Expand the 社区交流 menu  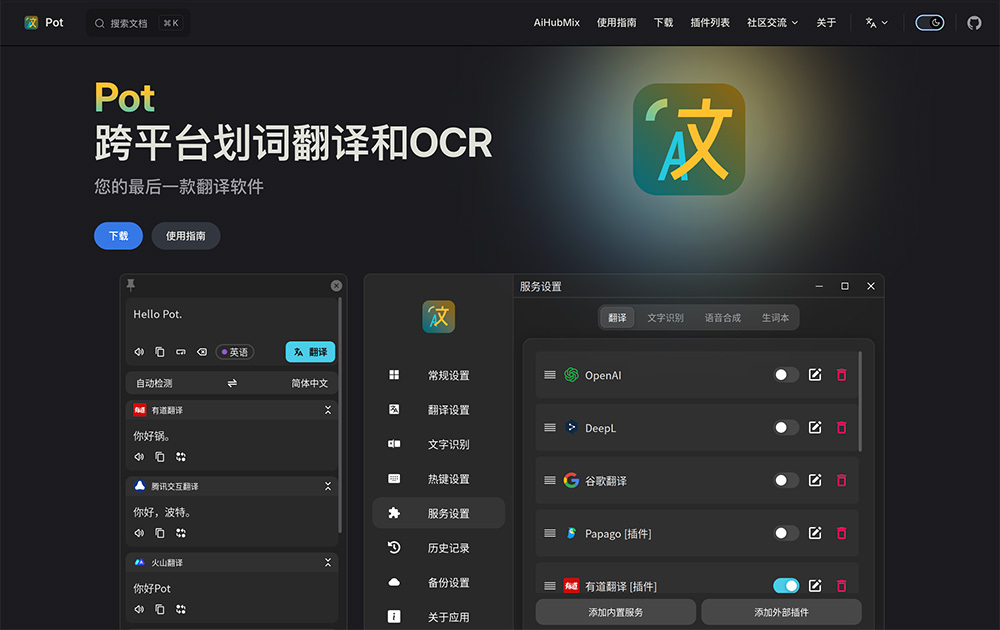[x=772, y=23]
